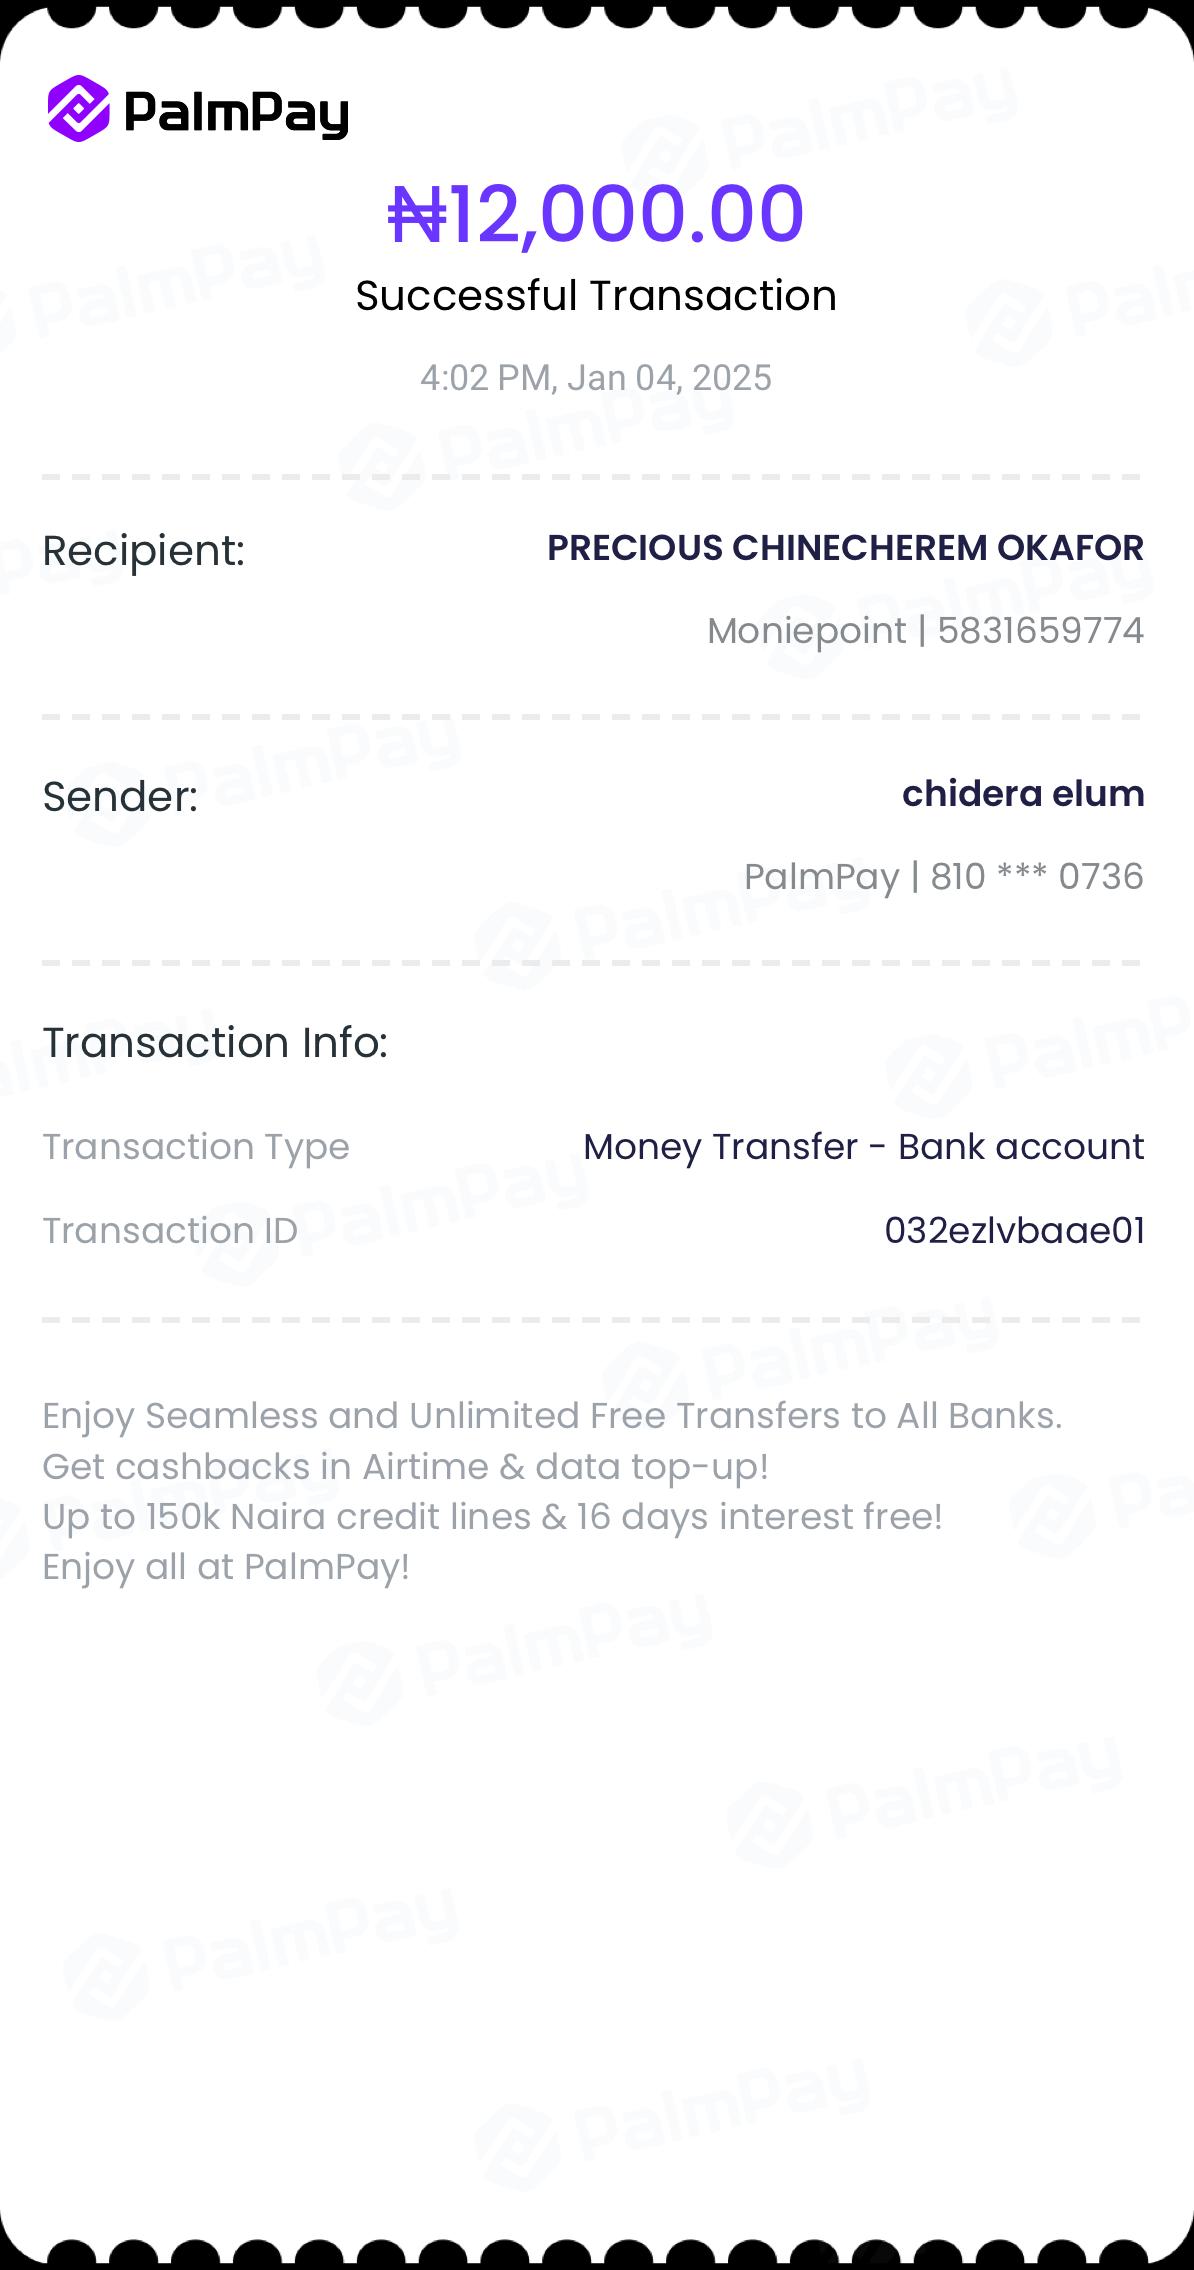Click the Successful Transaction status text
1194x2270 pixels.
[x=596, y=296]
